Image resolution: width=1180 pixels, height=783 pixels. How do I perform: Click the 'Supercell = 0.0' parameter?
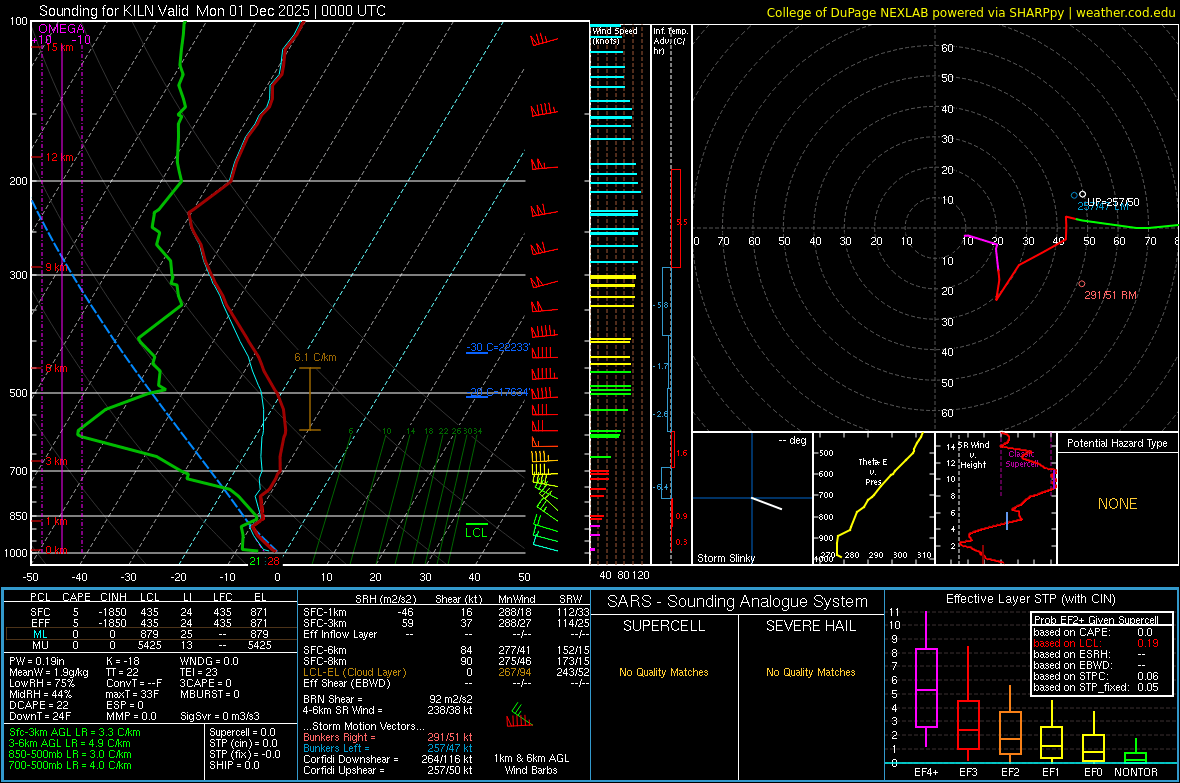point(242,732)
